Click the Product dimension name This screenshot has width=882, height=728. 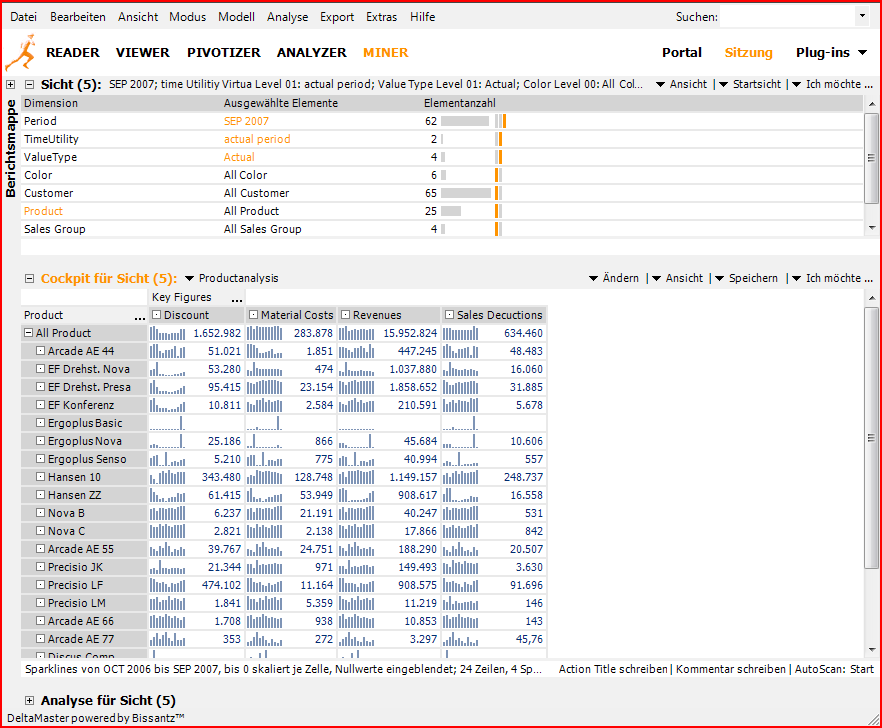43,211
